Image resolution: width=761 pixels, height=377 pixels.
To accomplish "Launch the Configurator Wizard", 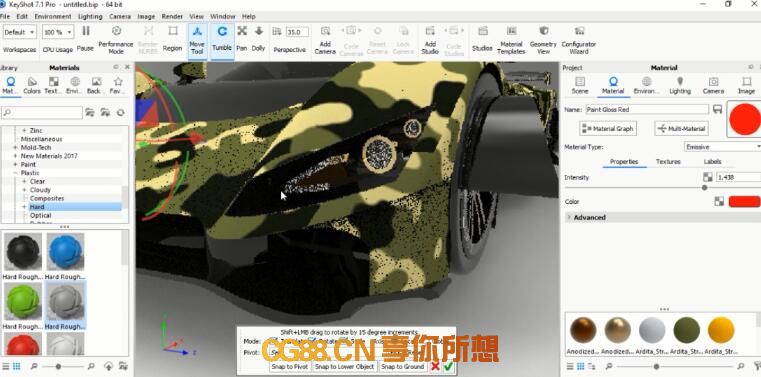I will (x=579, y=31).
